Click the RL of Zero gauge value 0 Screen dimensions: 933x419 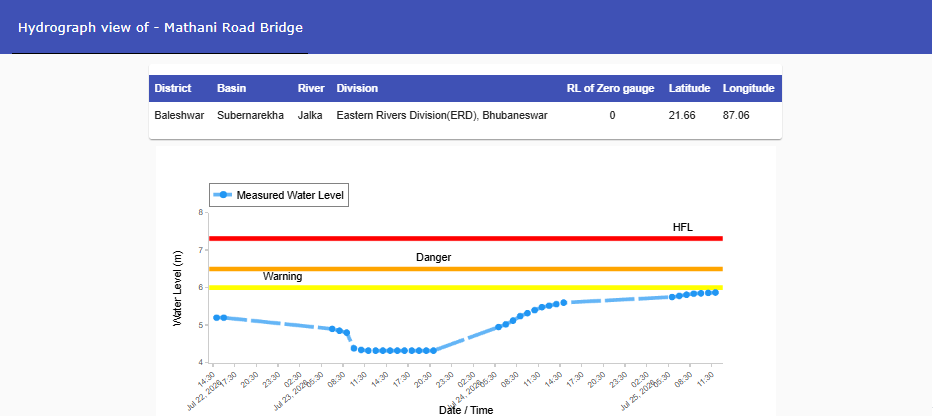point(612,115)
